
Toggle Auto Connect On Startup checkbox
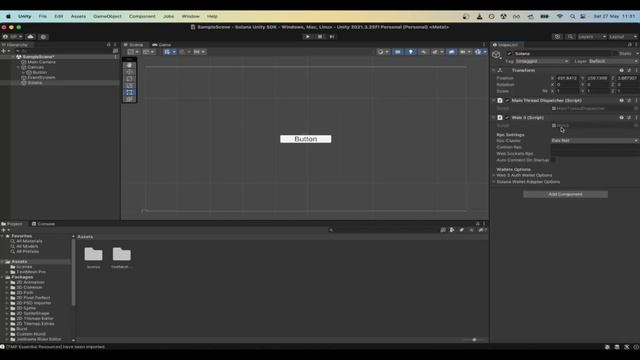coord(553,160)
